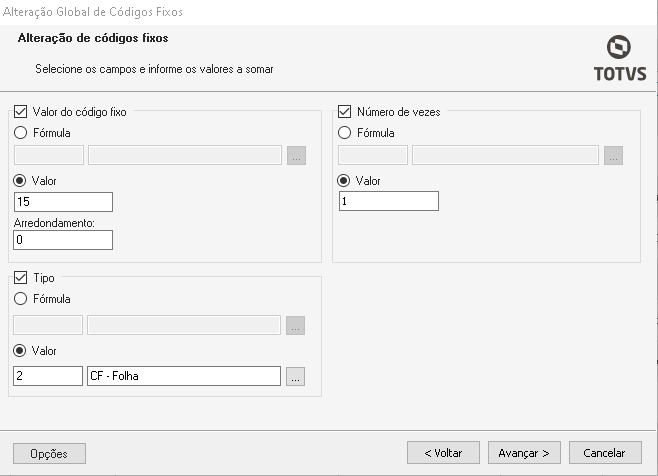Click formula code field in Tipo group
Screen dimensions: 658x476
48,325
